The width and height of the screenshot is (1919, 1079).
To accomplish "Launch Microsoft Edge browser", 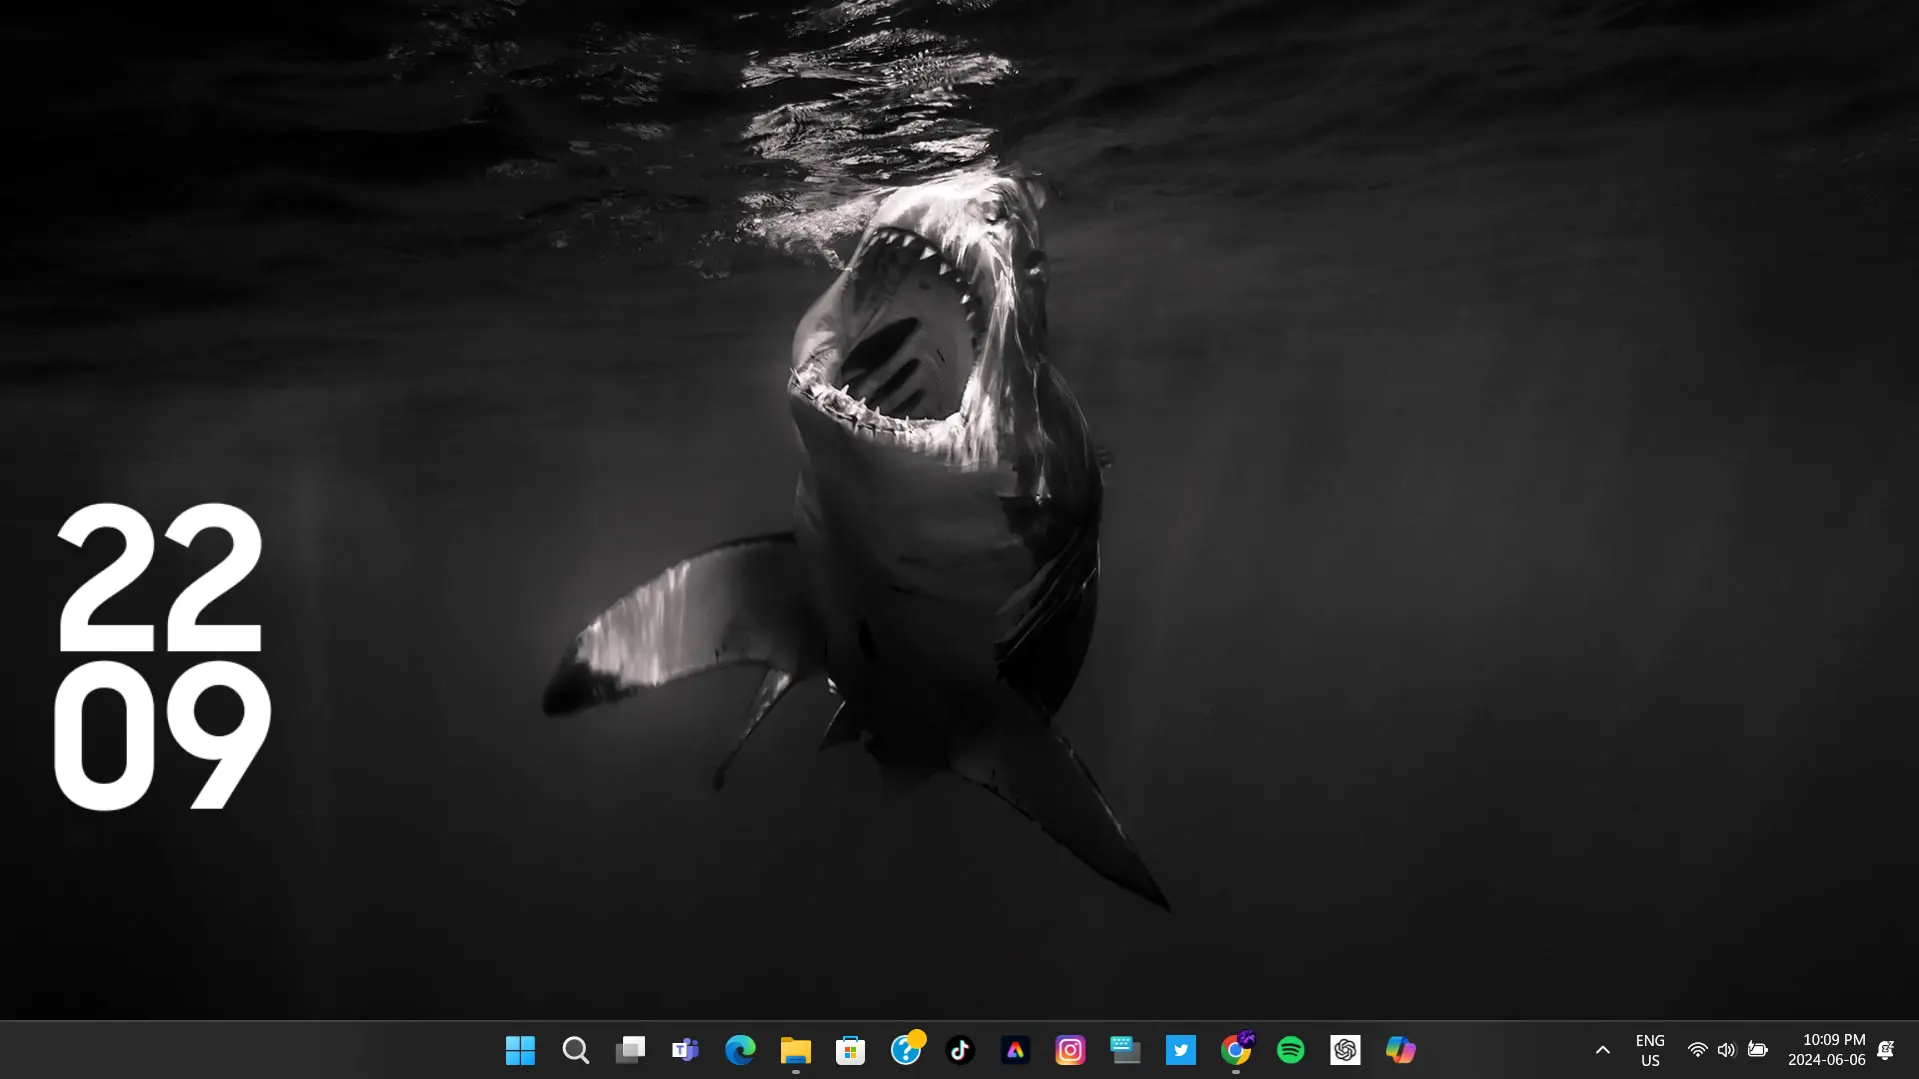I will 740,1050.
